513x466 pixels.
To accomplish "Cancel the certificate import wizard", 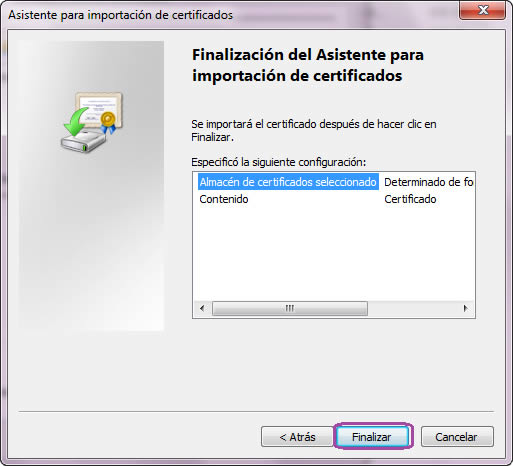I will pyautogui.click(x=457, y=436).
